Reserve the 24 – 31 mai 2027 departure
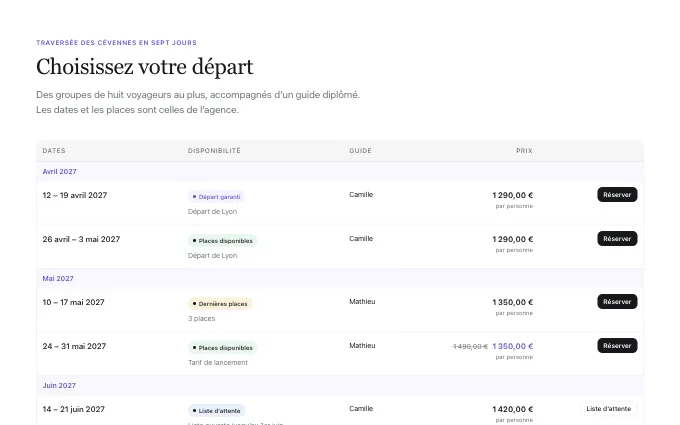The width and height of the screenshot is (680, 425). click(x=617, y=346)
